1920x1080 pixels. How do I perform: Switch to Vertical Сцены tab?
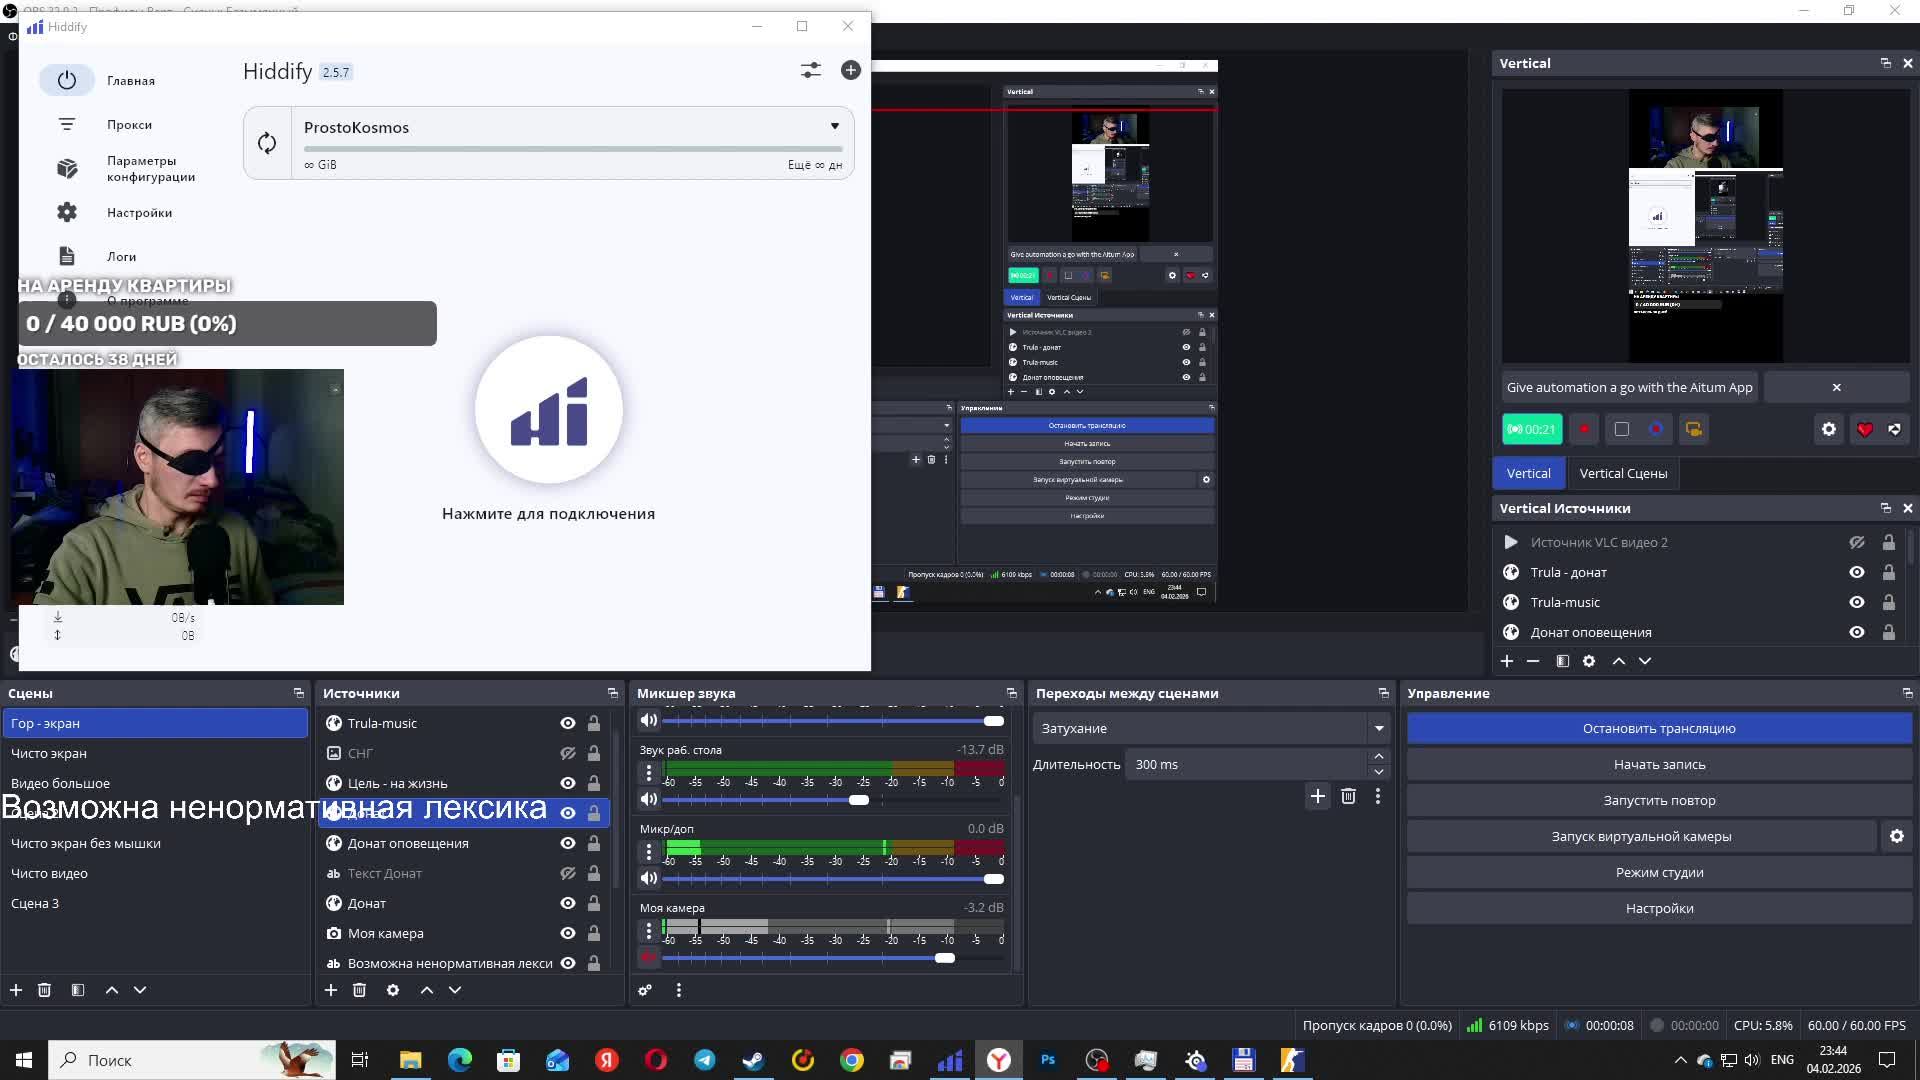point(1622,473)
